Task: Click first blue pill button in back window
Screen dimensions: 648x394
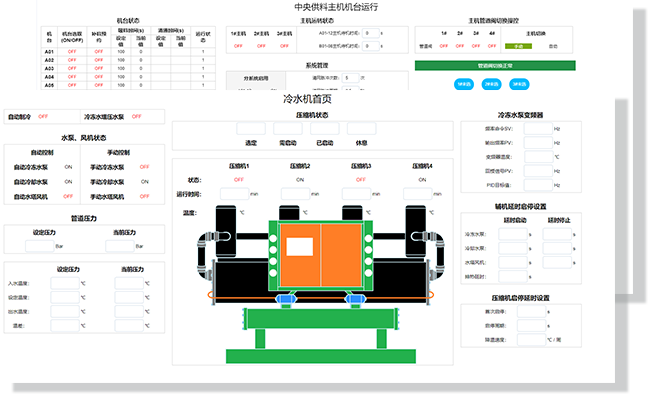Action: tap(464, 84)
